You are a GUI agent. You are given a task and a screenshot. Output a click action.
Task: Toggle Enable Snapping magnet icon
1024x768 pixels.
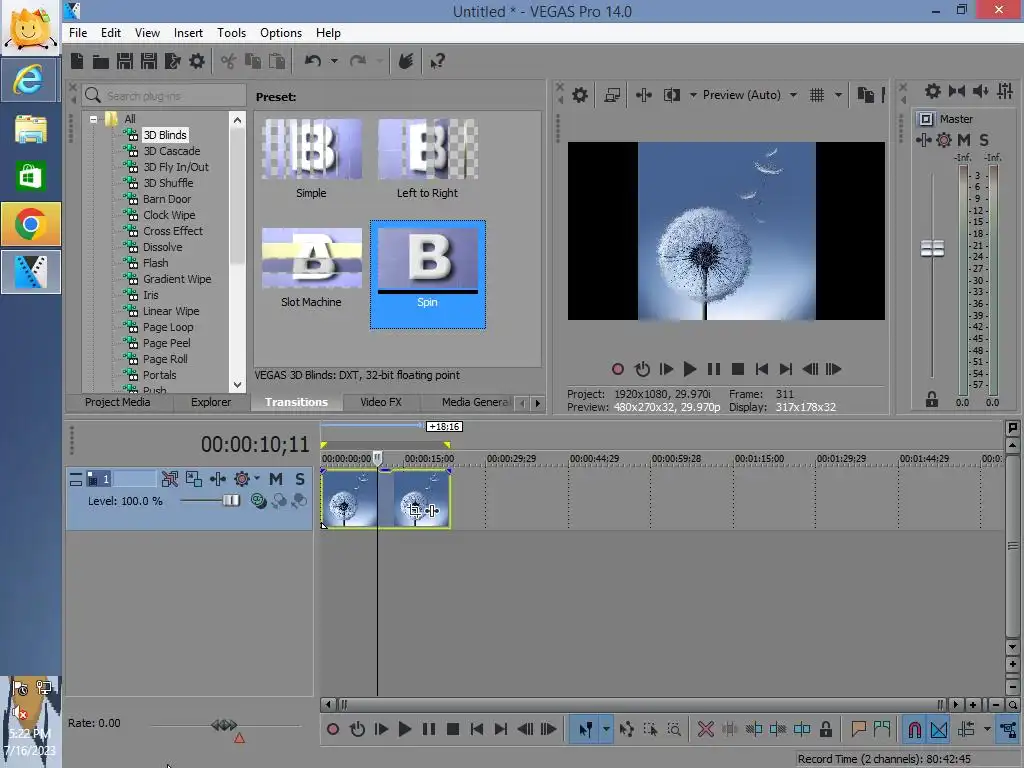coord(914,729)
